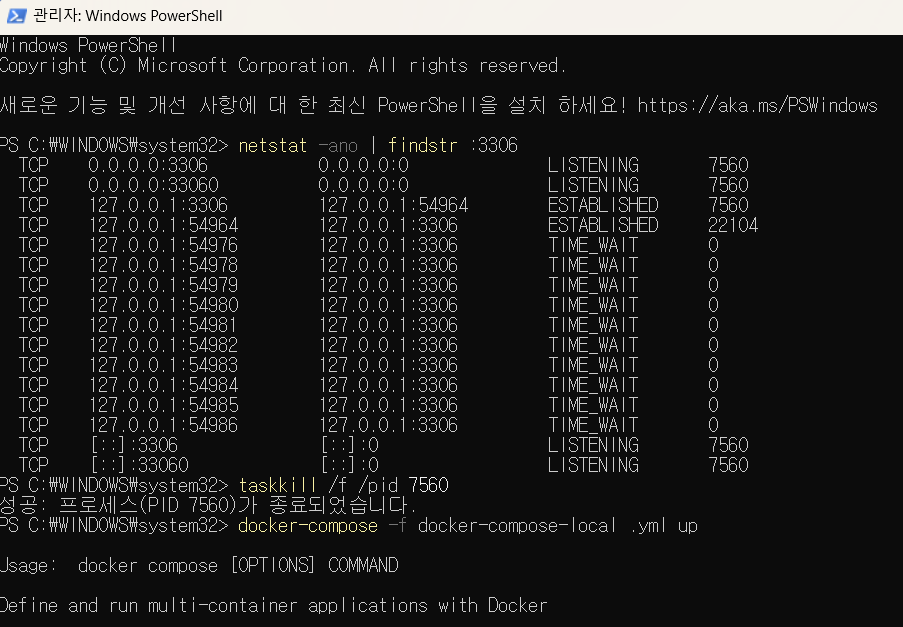903x627 pixels.
Task: Click the 'Define and run multi-container applications' line
Action: 274,606
